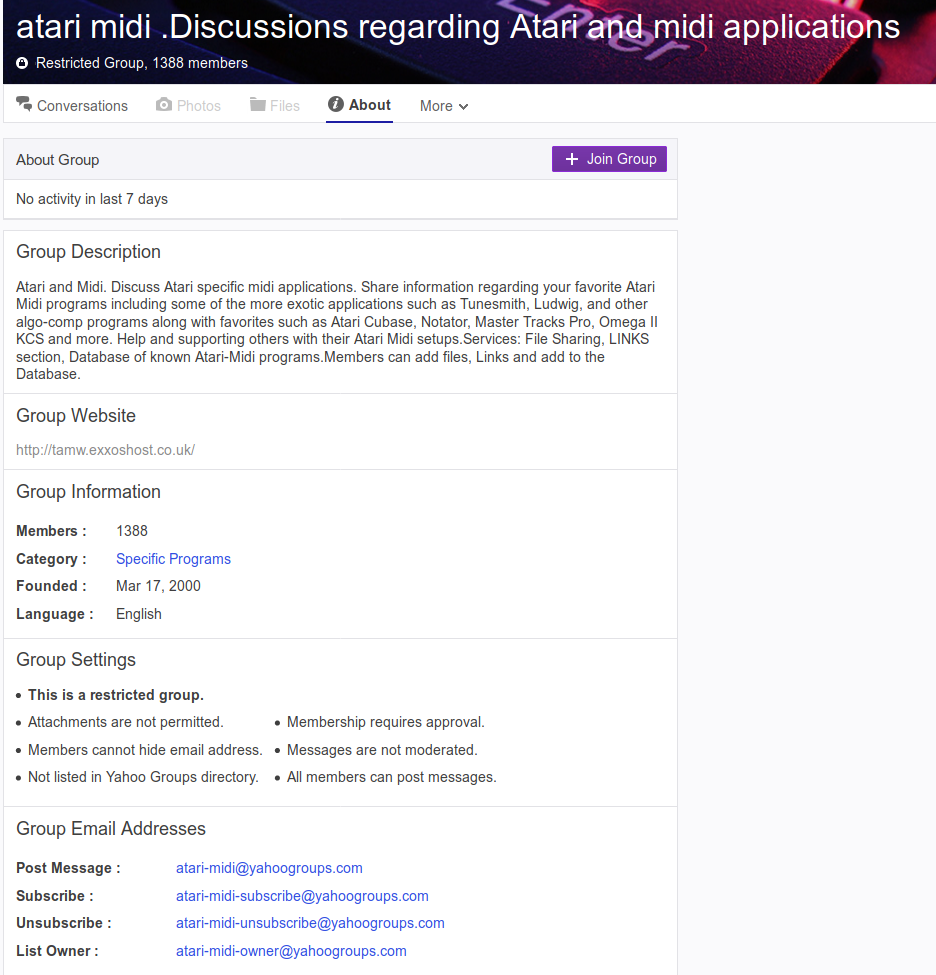936x975 pixels.
Task: Click the 'Group Email Addresses' heading
Action: [111, 828]
